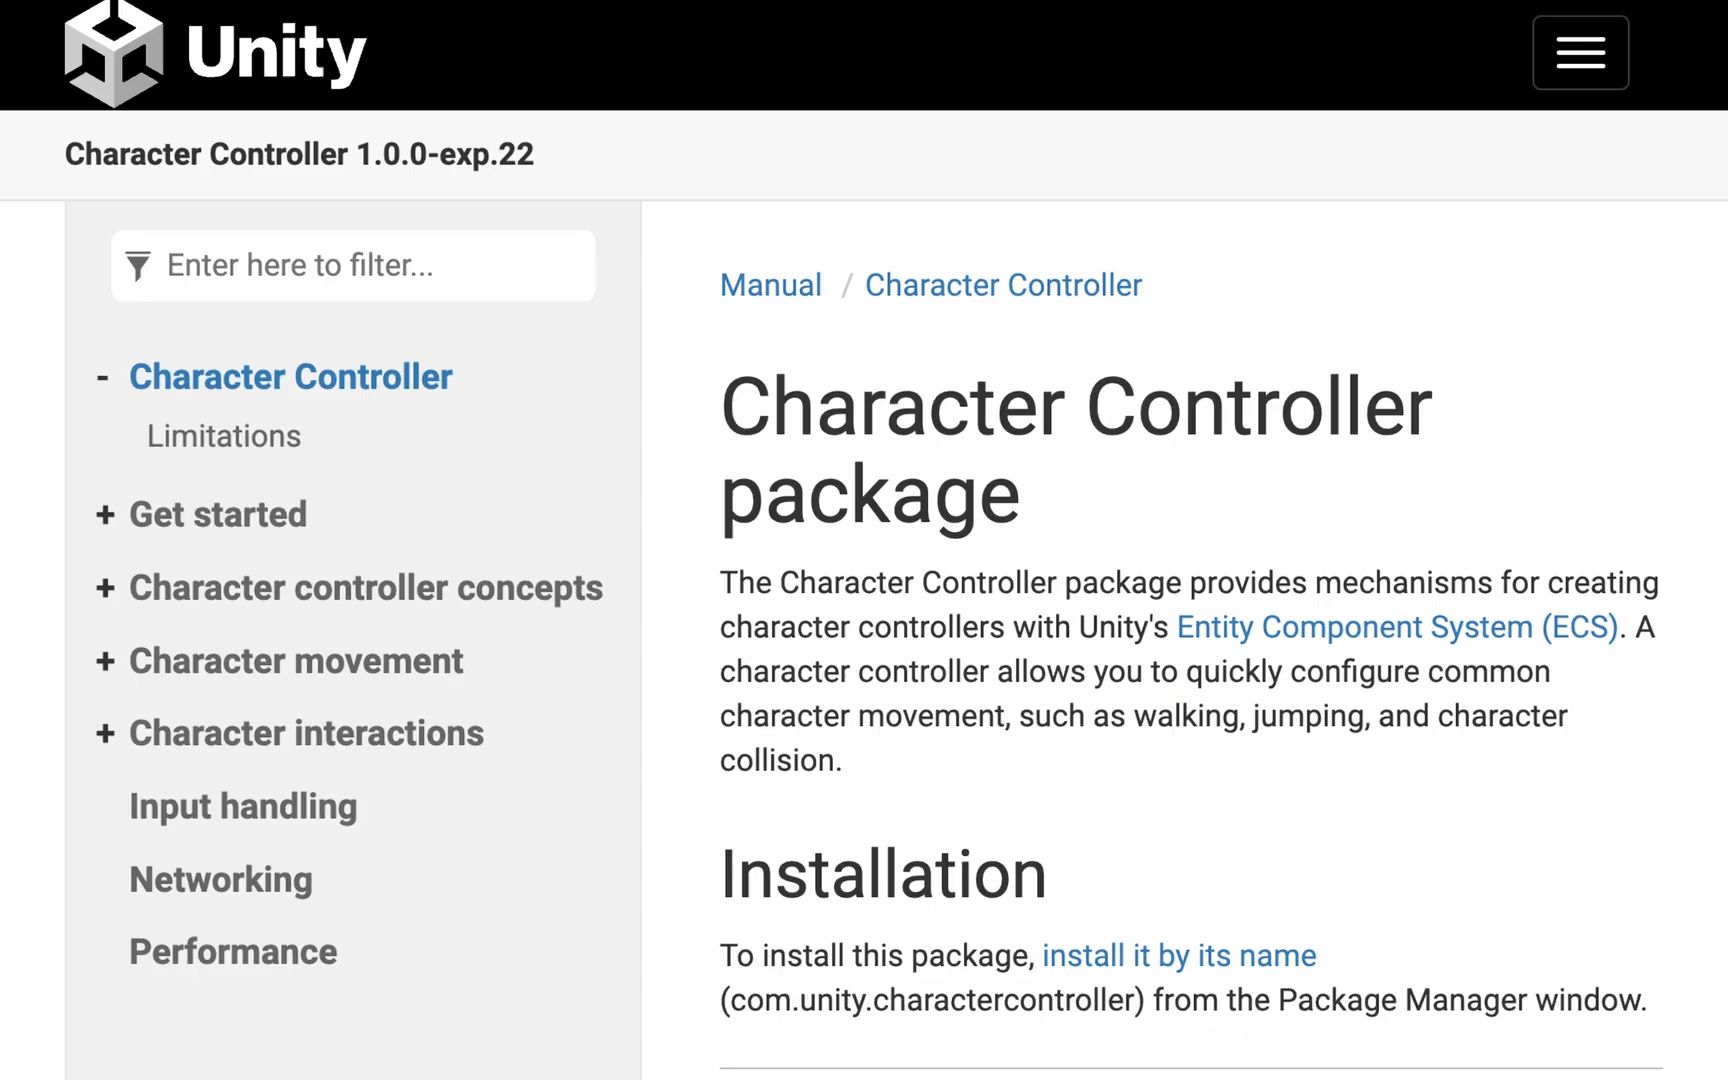The height and width of the screenshot is (1080, 1728).
Task: Expand Character controller concepts node
Action: (x=105, y=588)
